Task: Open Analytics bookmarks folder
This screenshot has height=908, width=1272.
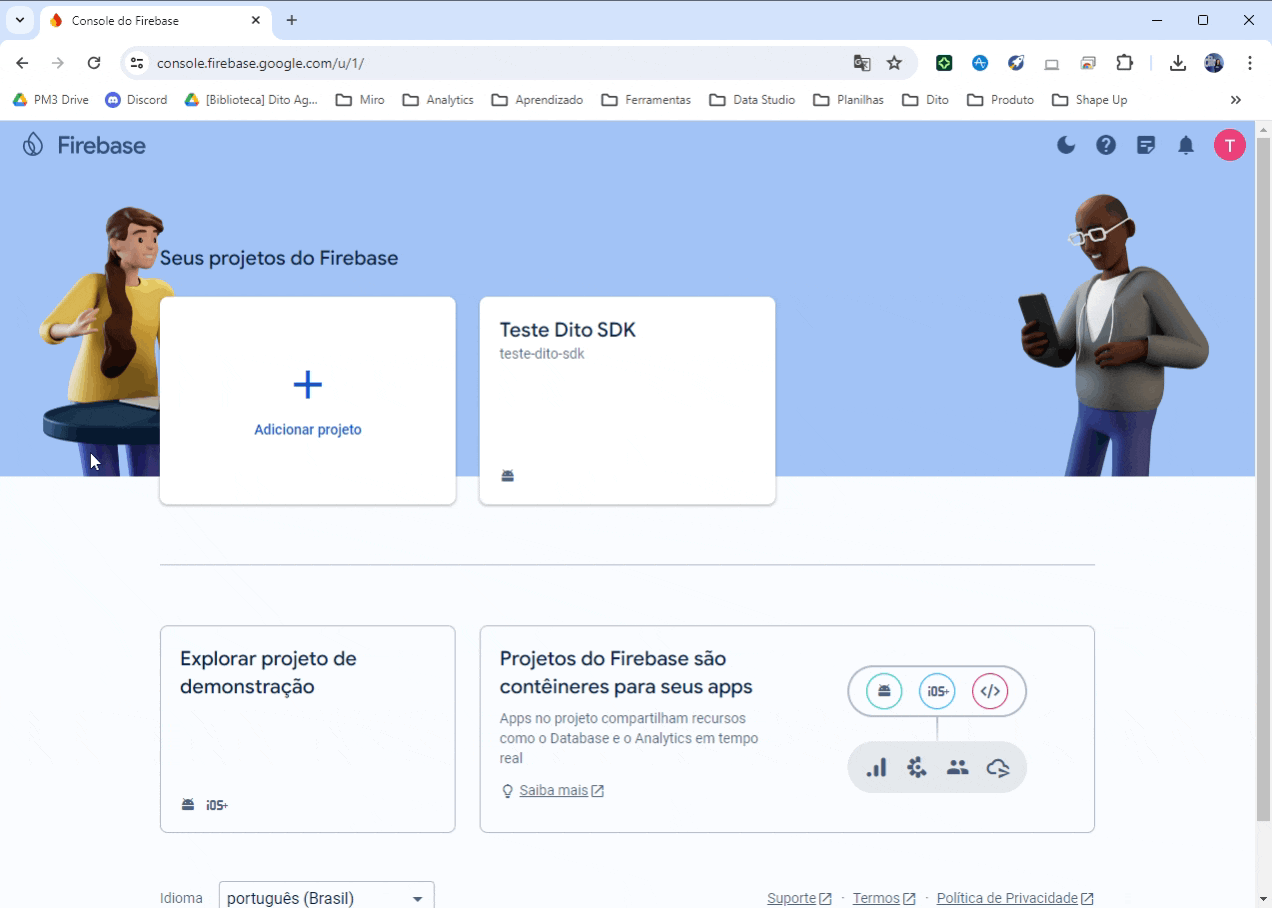Action: pos(438,100)
